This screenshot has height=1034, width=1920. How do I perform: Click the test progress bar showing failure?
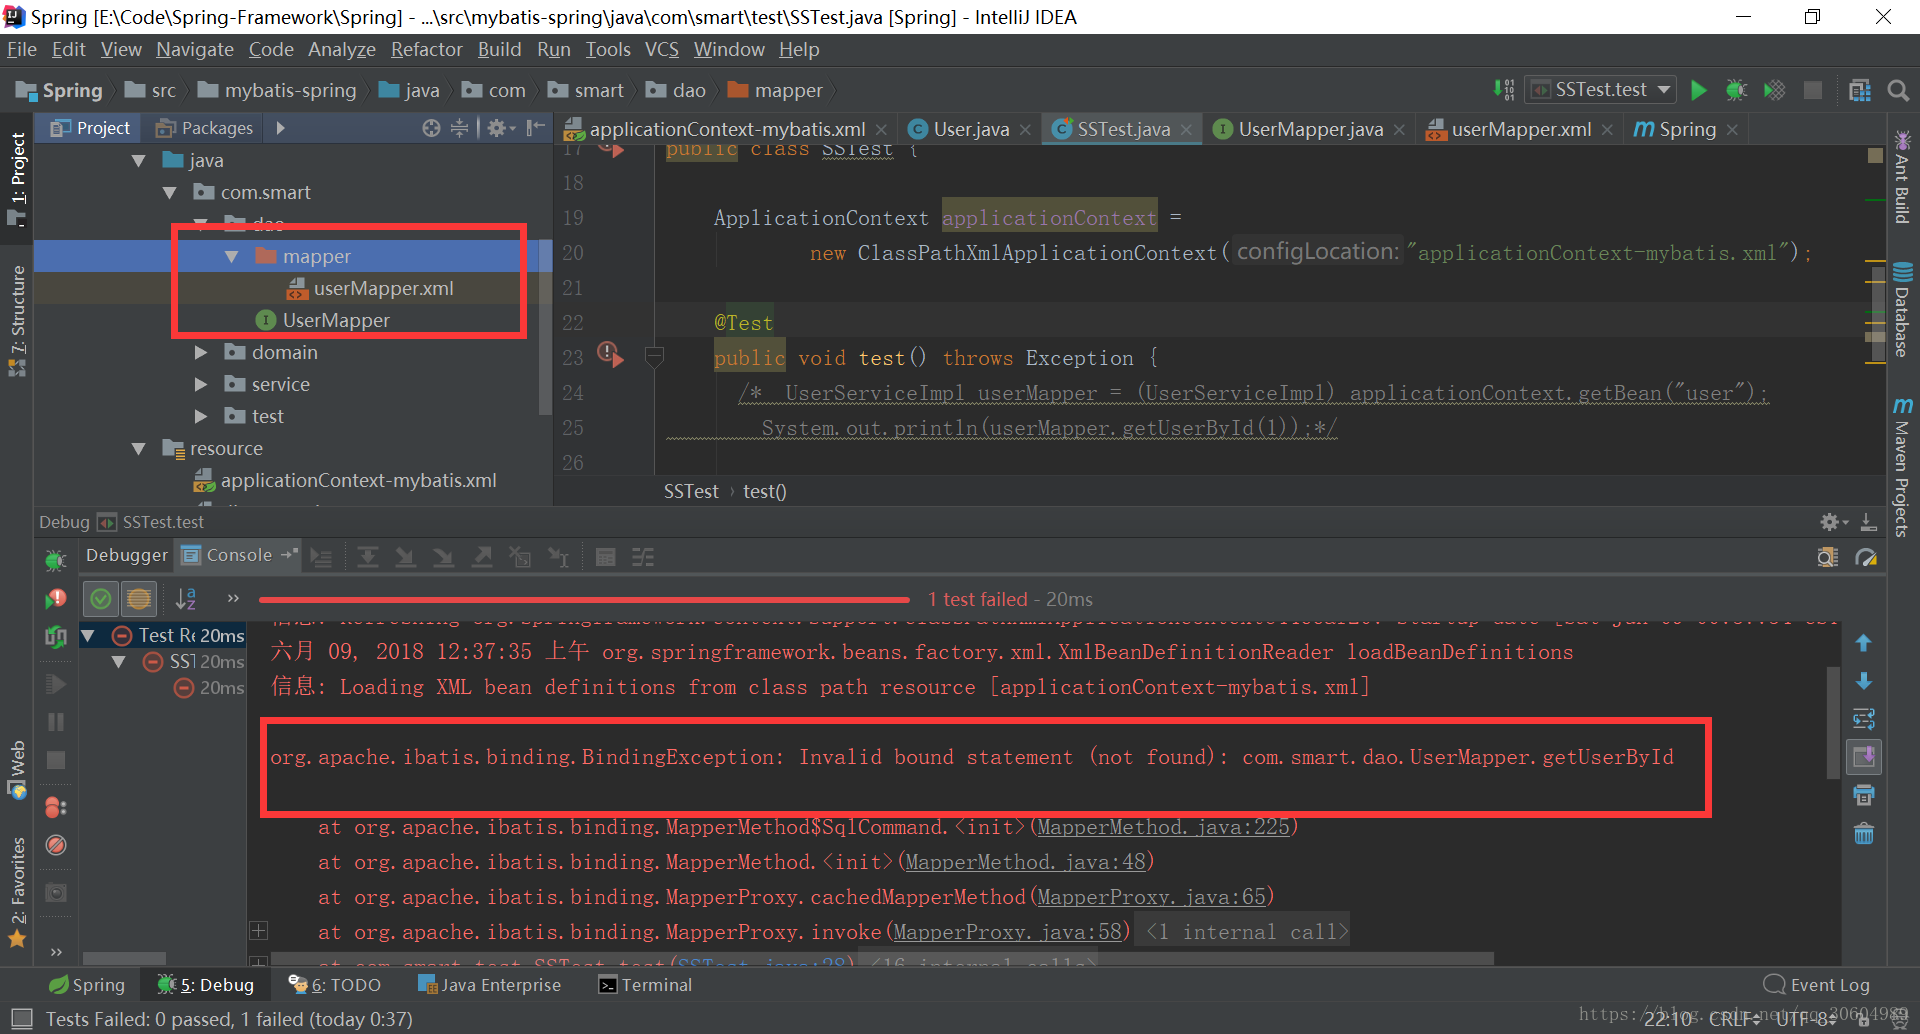click(584, 600)
